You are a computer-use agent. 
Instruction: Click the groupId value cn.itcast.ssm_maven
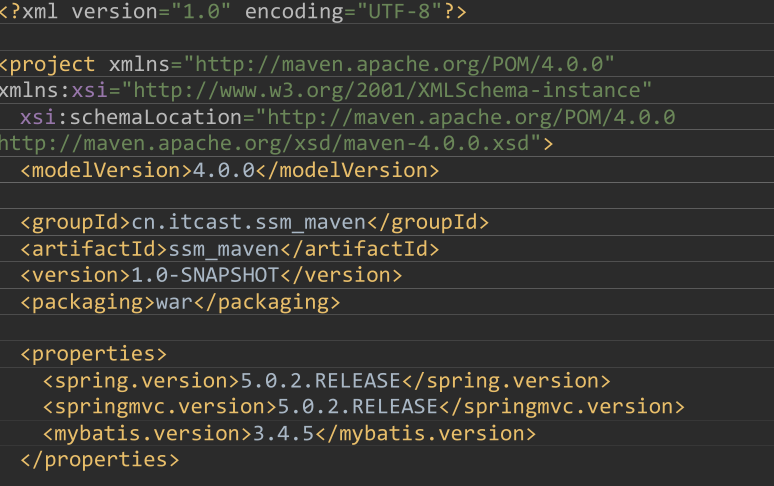click(x=249, y=222)
